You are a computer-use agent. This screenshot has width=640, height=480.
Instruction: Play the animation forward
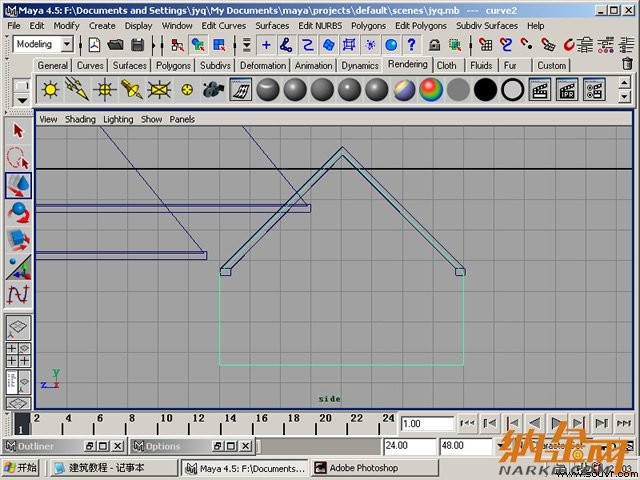tap(556, 423)
